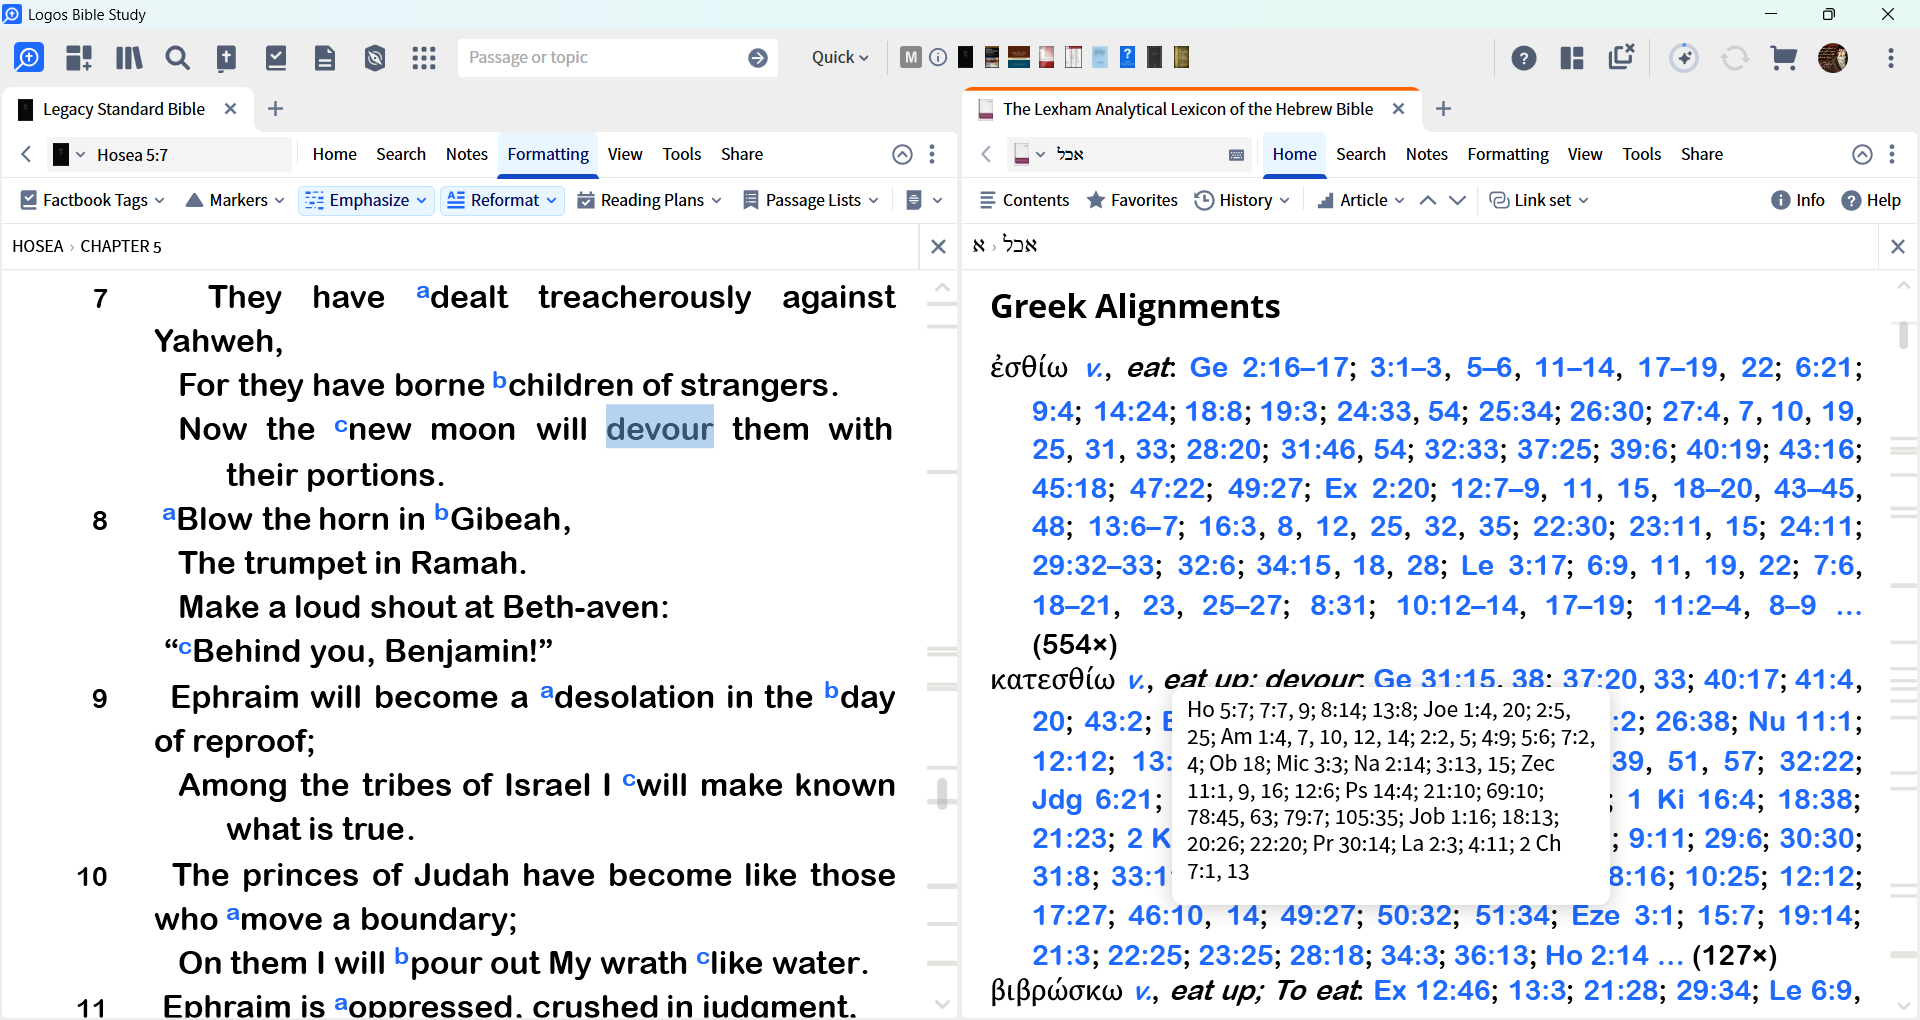Go to the next article down arrow

tap(1458, 200)
